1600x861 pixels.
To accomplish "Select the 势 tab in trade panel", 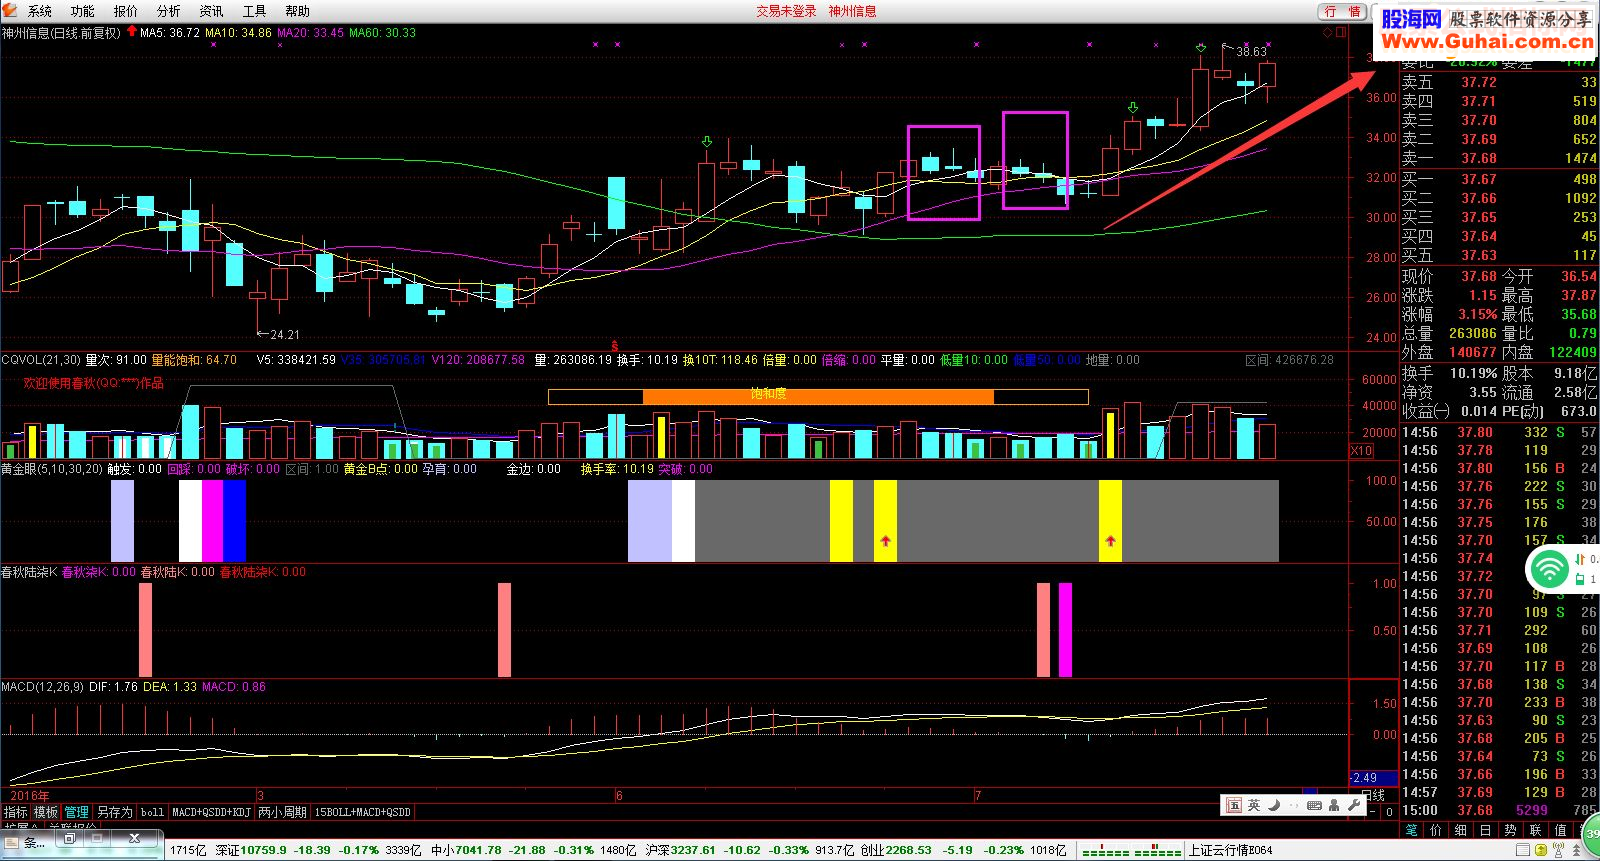I will 1511,830.
